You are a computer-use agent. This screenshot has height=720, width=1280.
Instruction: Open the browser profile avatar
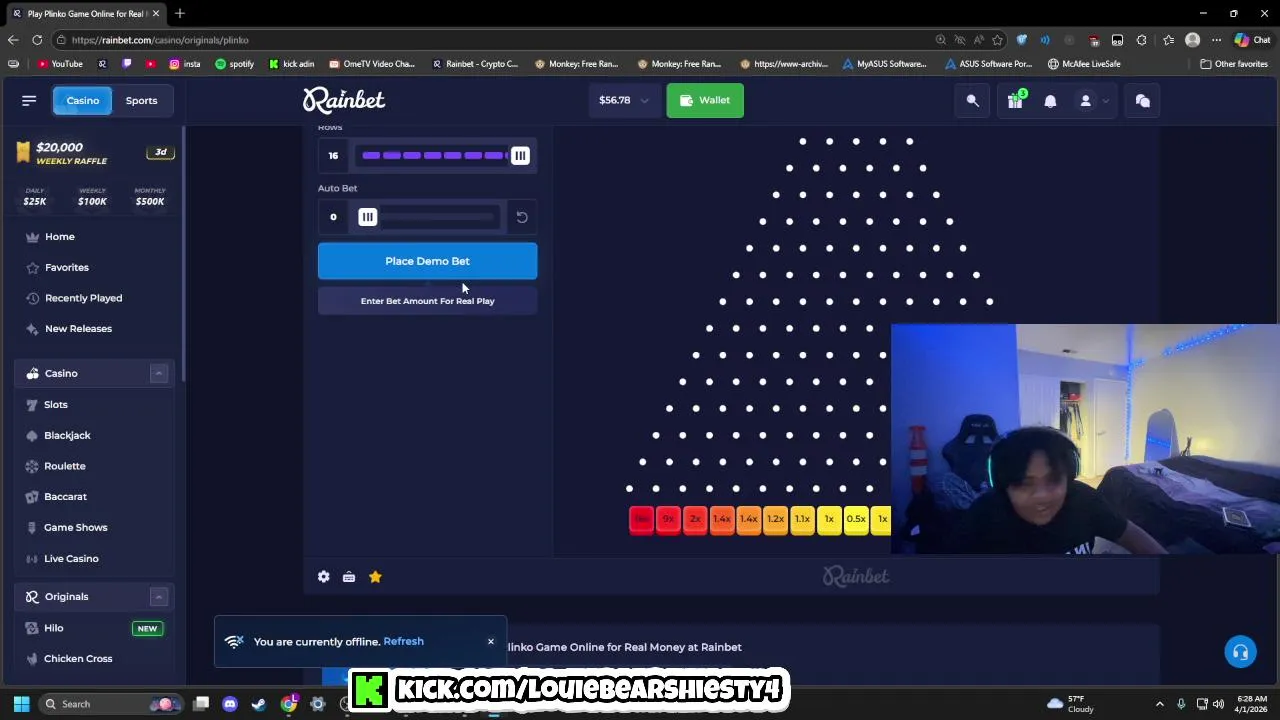point(1192,40)
